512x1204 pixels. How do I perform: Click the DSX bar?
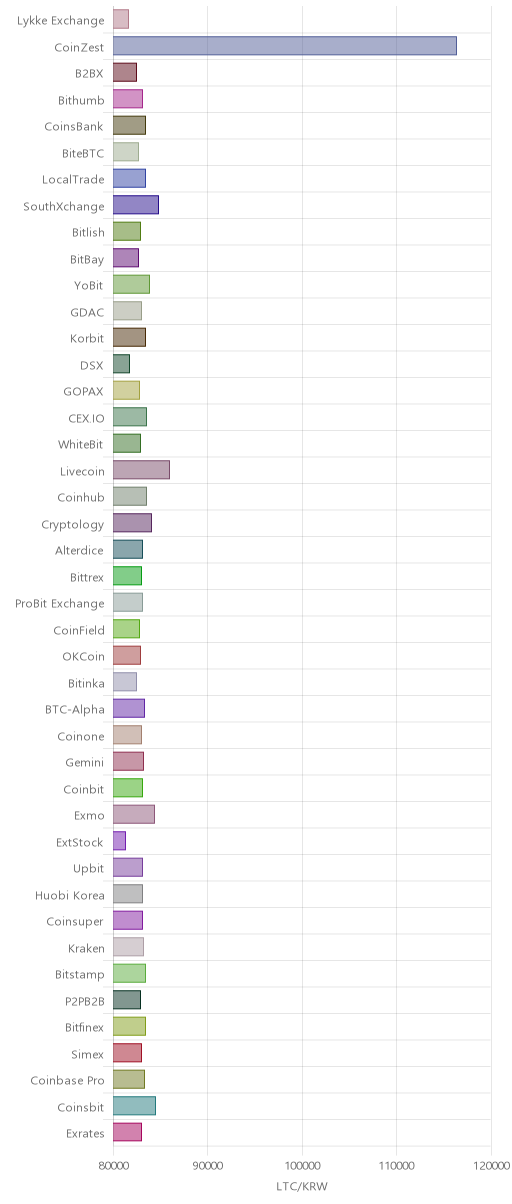(x=121, y=364)
